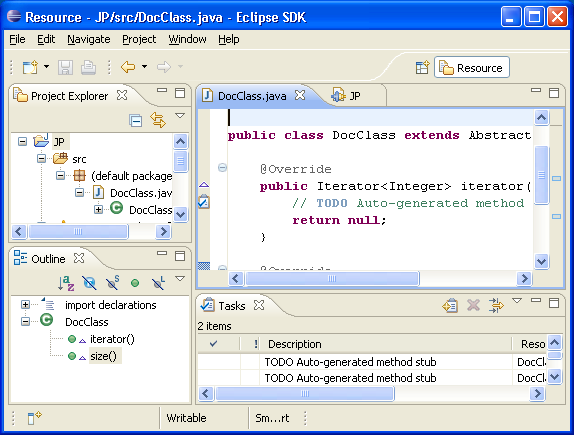Screen dimensions: 574x435
Task: Toggle Hide Fields in Outline toolbar
Action: [89, 283]
